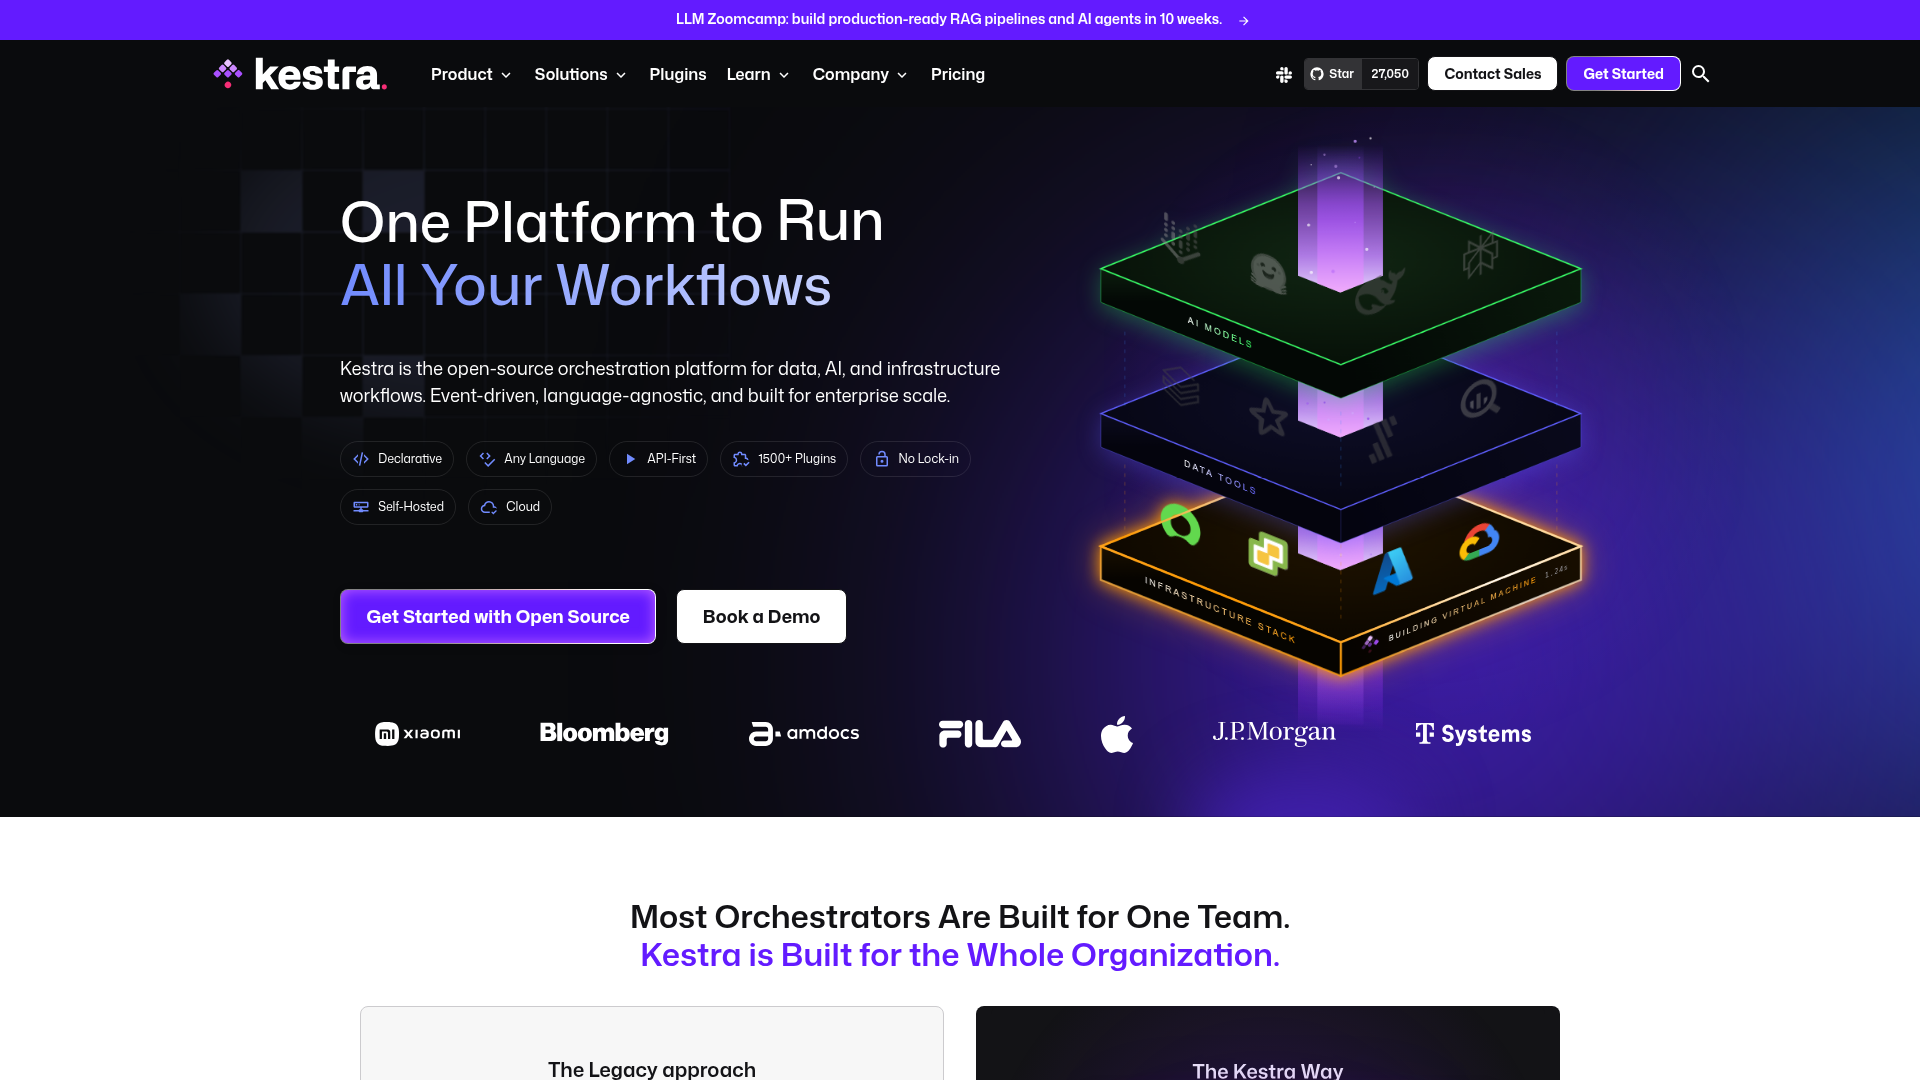Click the 'DATA TOOLS' layer label
This screenshot has height=1080, width=1920.
[x=1219, y=477]
